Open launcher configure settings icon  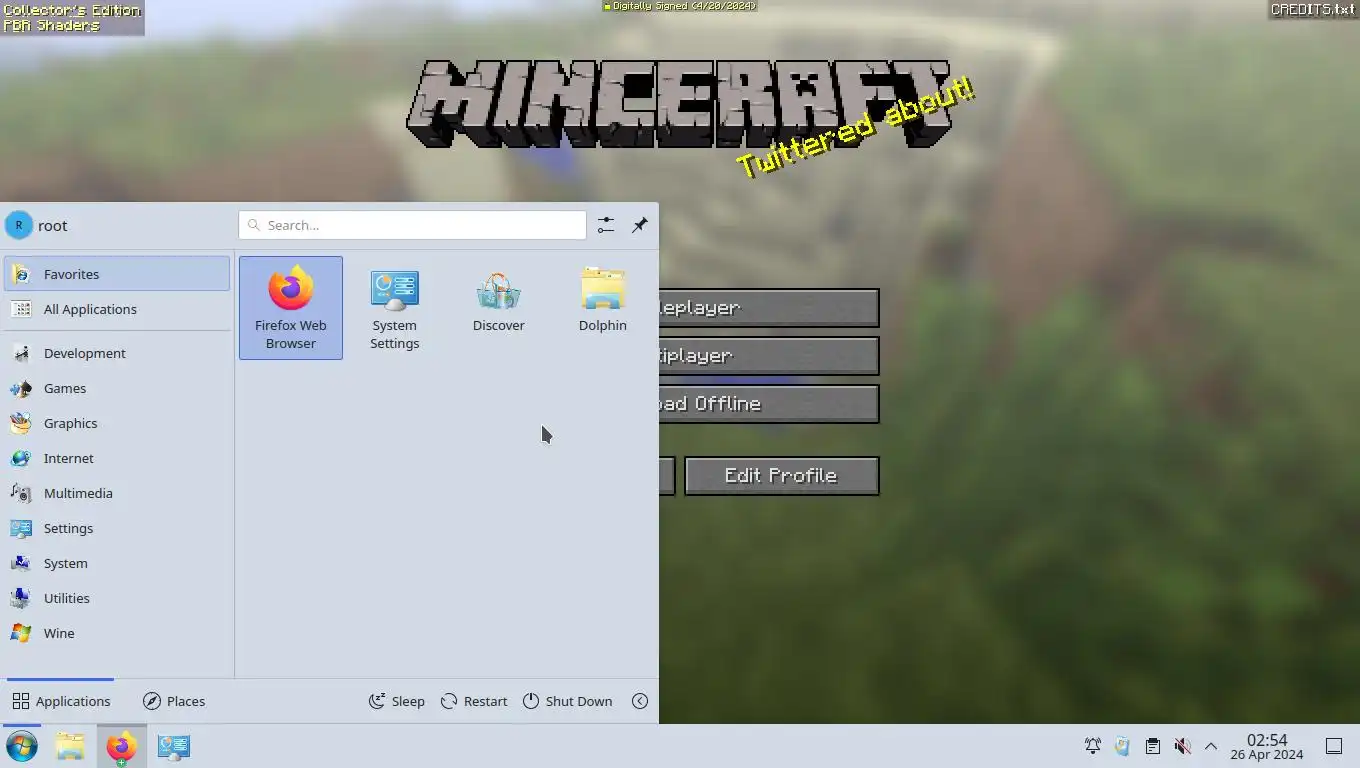click(x=606, y=225)
